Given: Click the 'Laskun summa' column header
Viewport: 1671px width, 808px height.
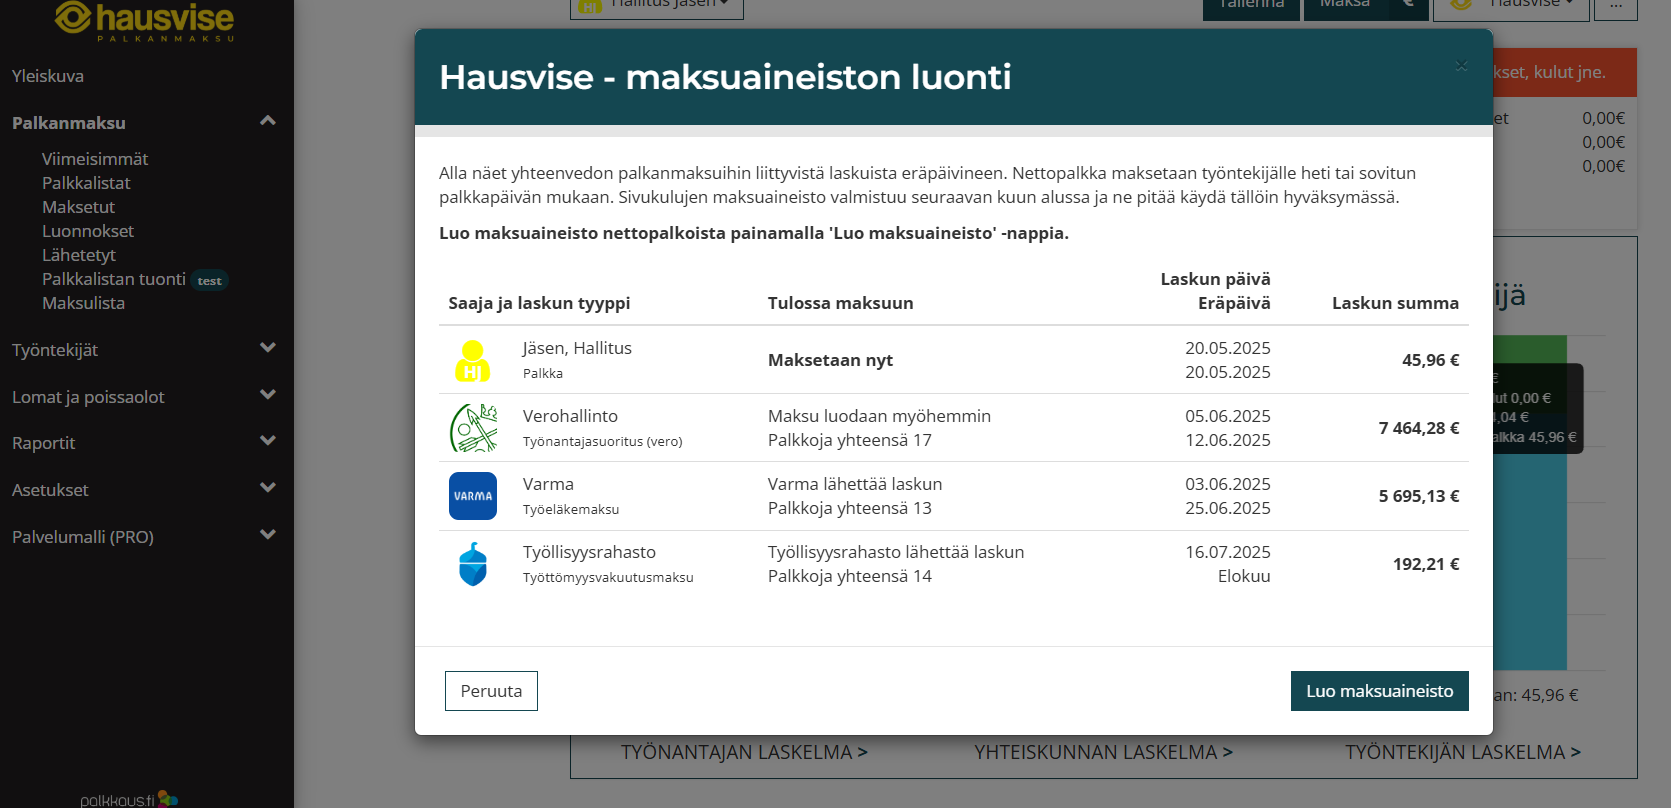Looking at the screenshot, I should [1395, 303].
